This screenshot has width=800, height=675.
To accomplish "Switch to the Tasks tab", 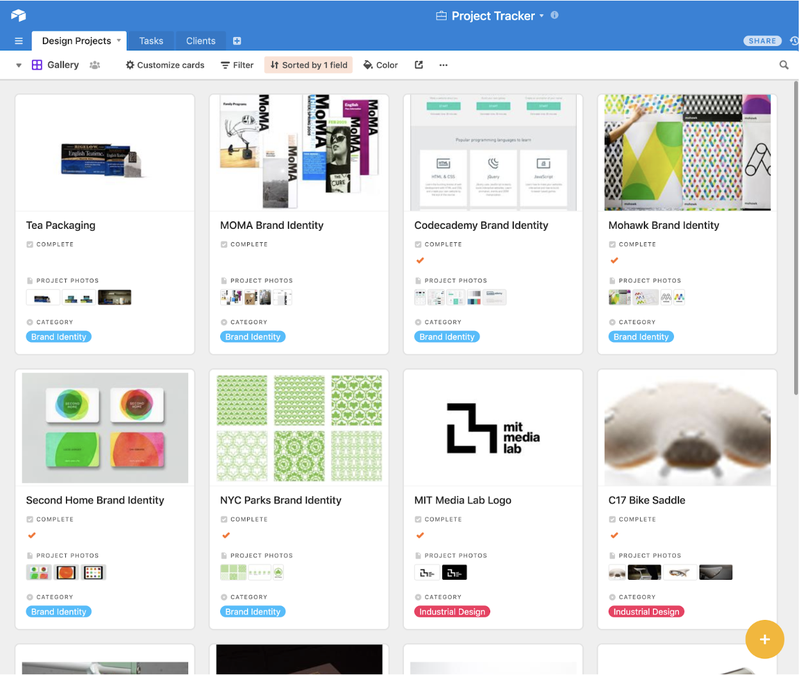I will (151, 41).
